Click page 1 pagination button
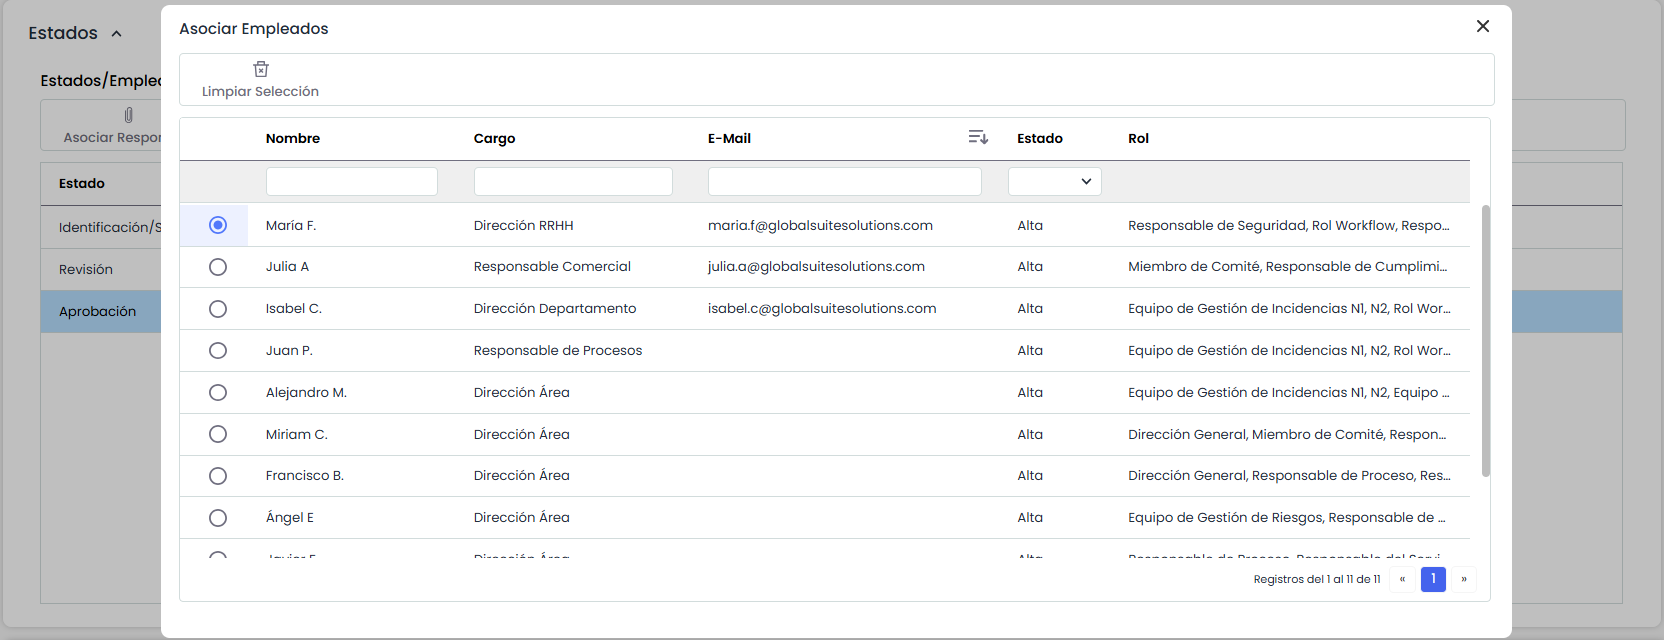This screenshot has height=640, width=1664. [x=1433, y=579]
